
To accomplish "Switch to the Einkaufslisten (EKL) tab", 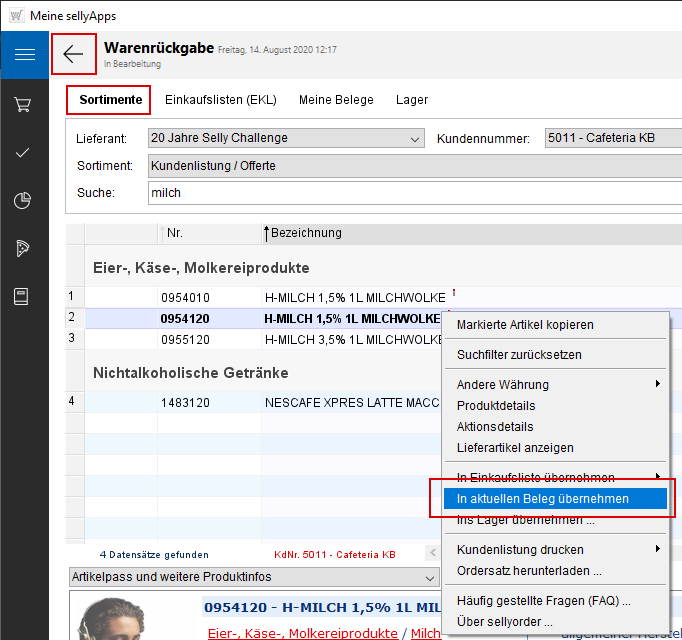I will [x=220, y=100].
